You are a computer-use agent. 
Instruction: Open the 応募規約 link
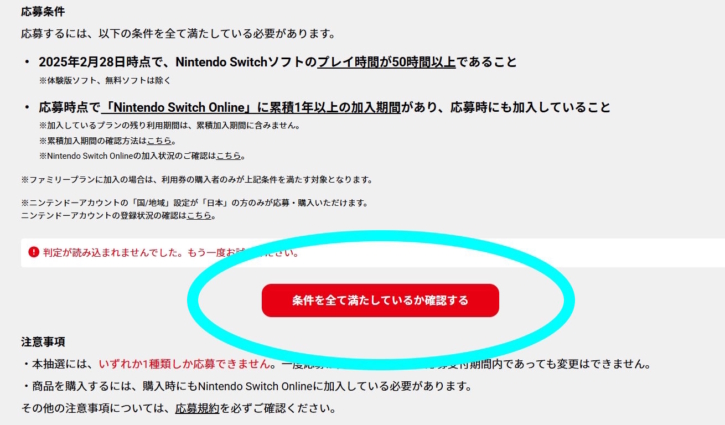[197, 408]
